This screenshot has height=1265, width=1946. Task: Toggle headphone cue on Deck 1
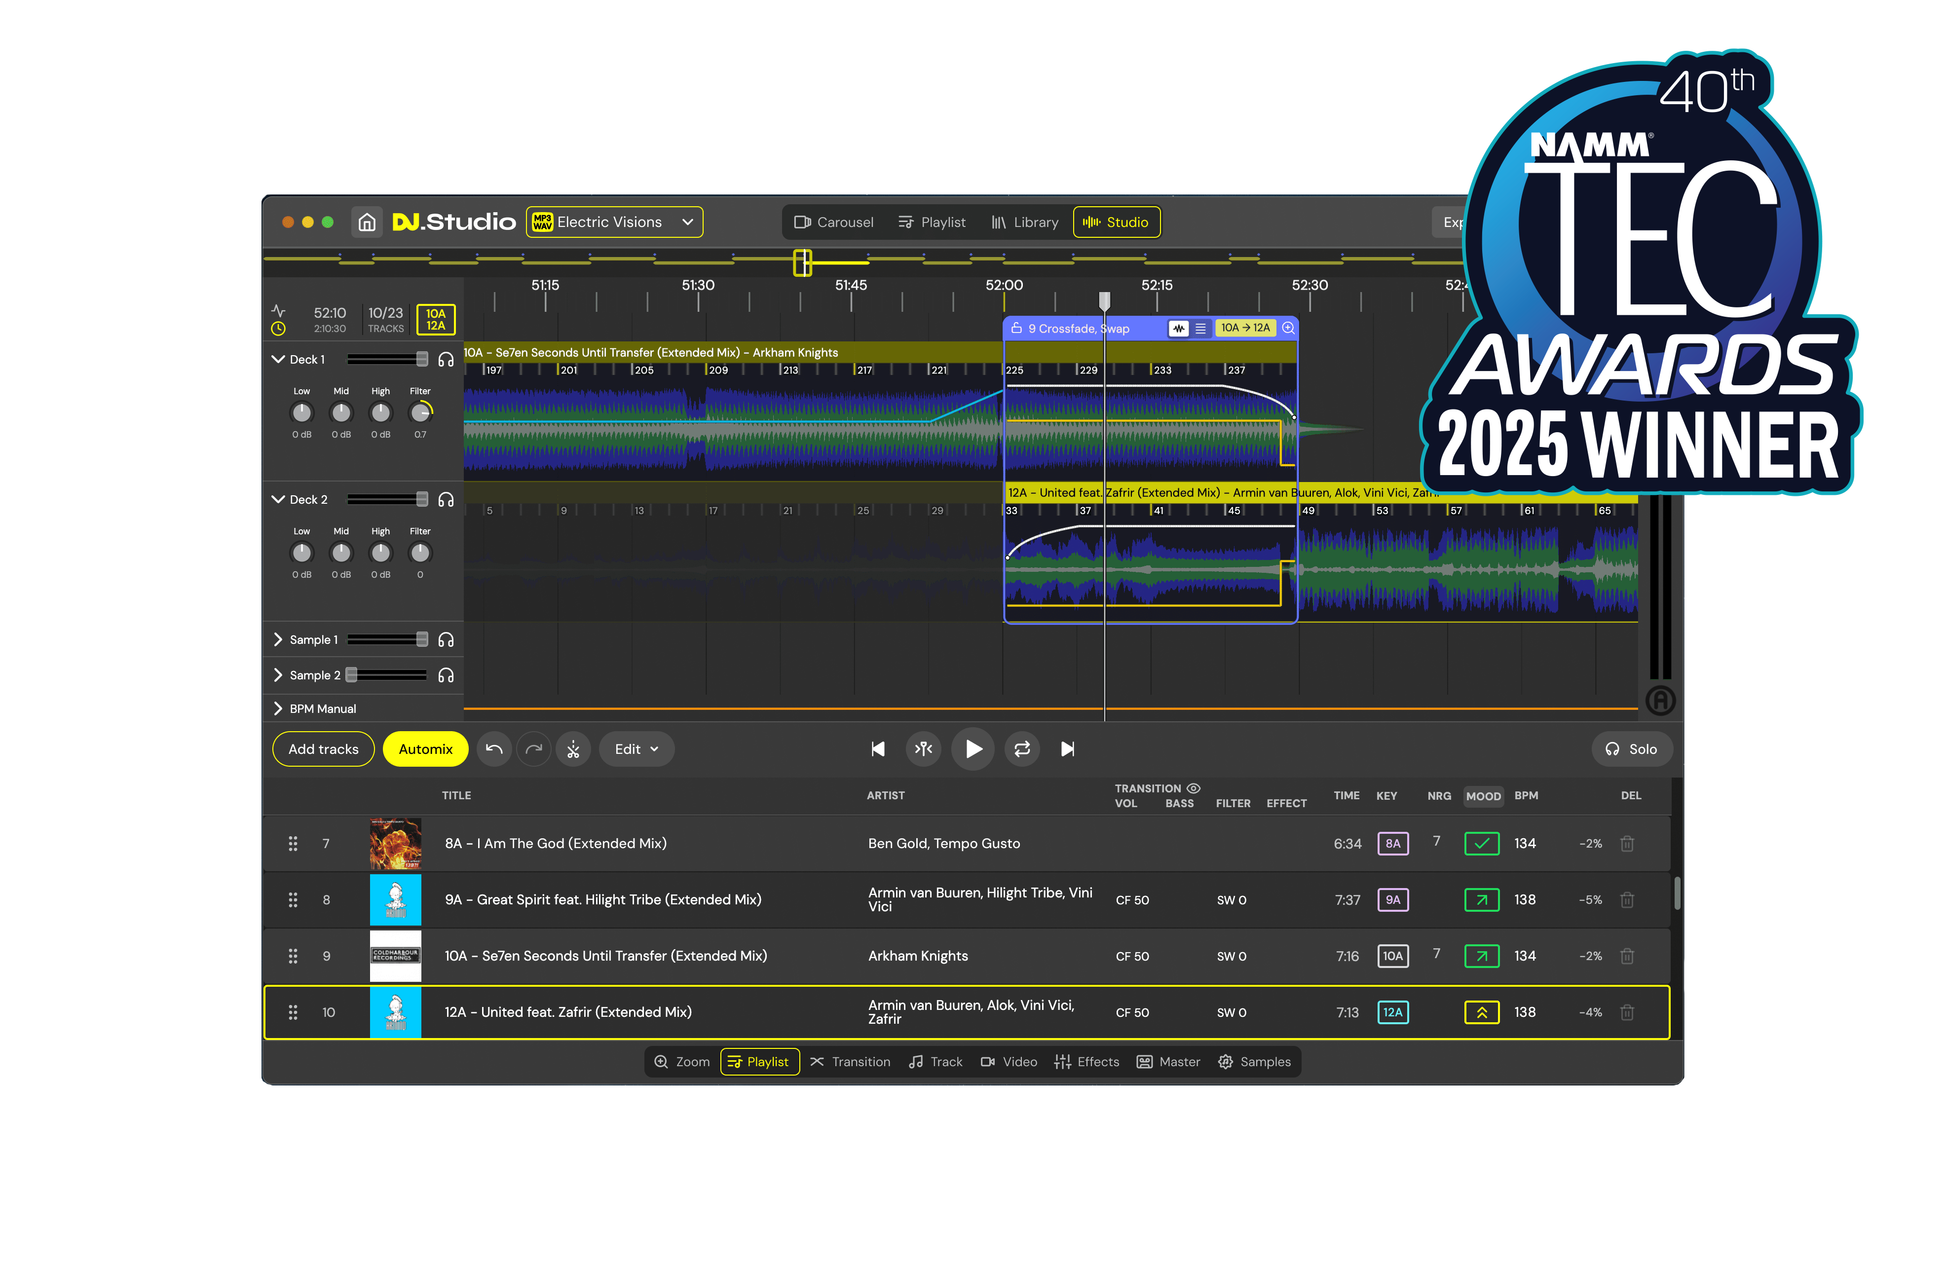point(446,359)
